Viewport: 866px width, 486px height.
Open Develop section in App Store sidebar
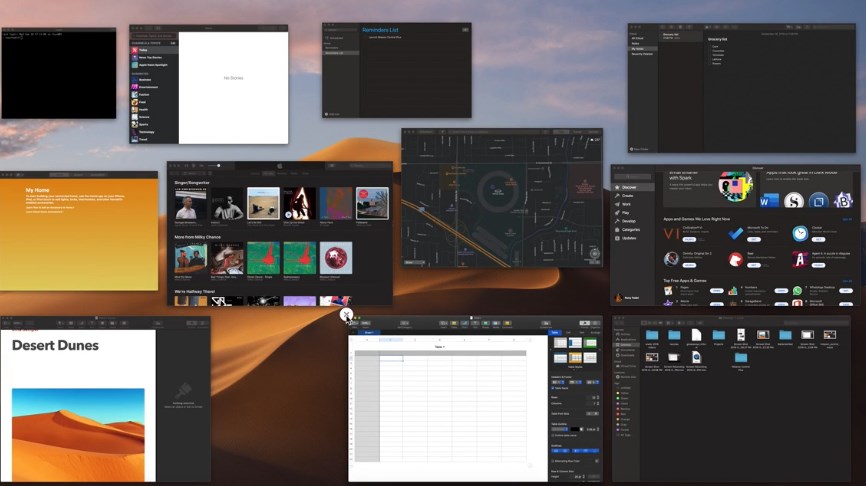pyautogui.click(x=633, y=221)
